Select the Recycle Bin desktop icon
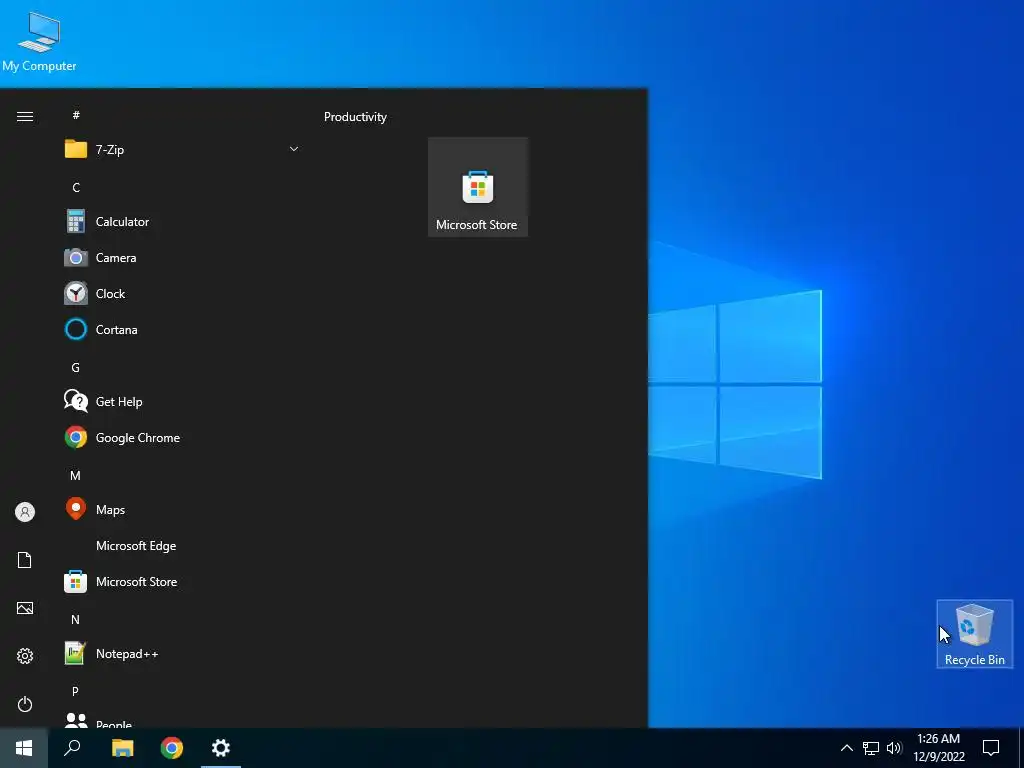 point(974,634)
